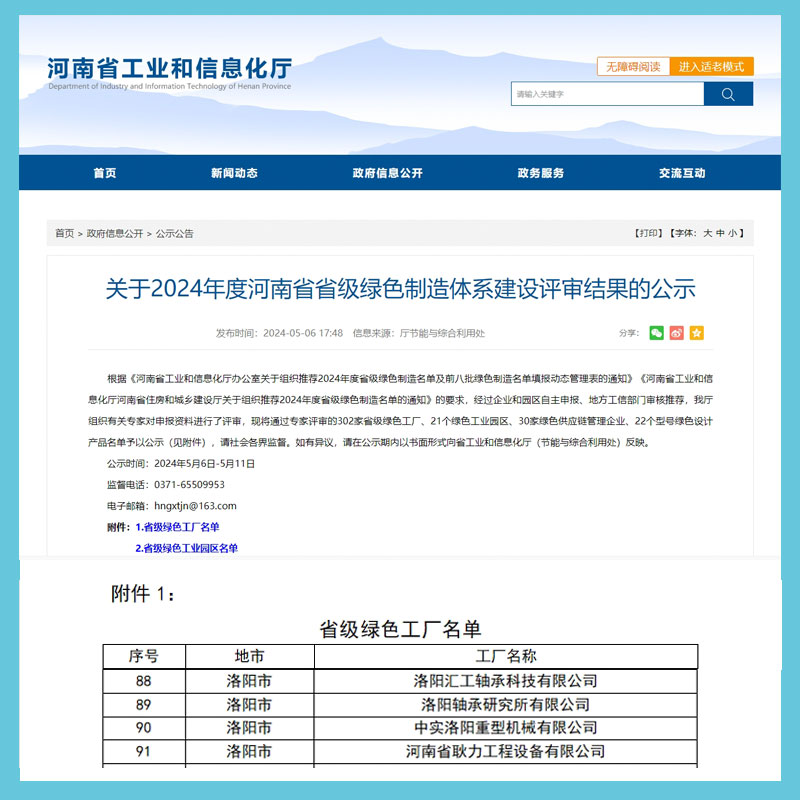Open the 政务服务 navigation menu
The image size is (800, 800).
(x=541, y=172)
